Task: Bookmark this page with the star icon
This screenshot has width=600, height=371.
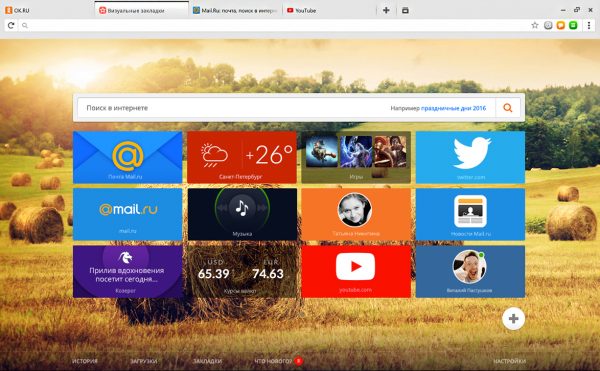Action: click(535, 25)
